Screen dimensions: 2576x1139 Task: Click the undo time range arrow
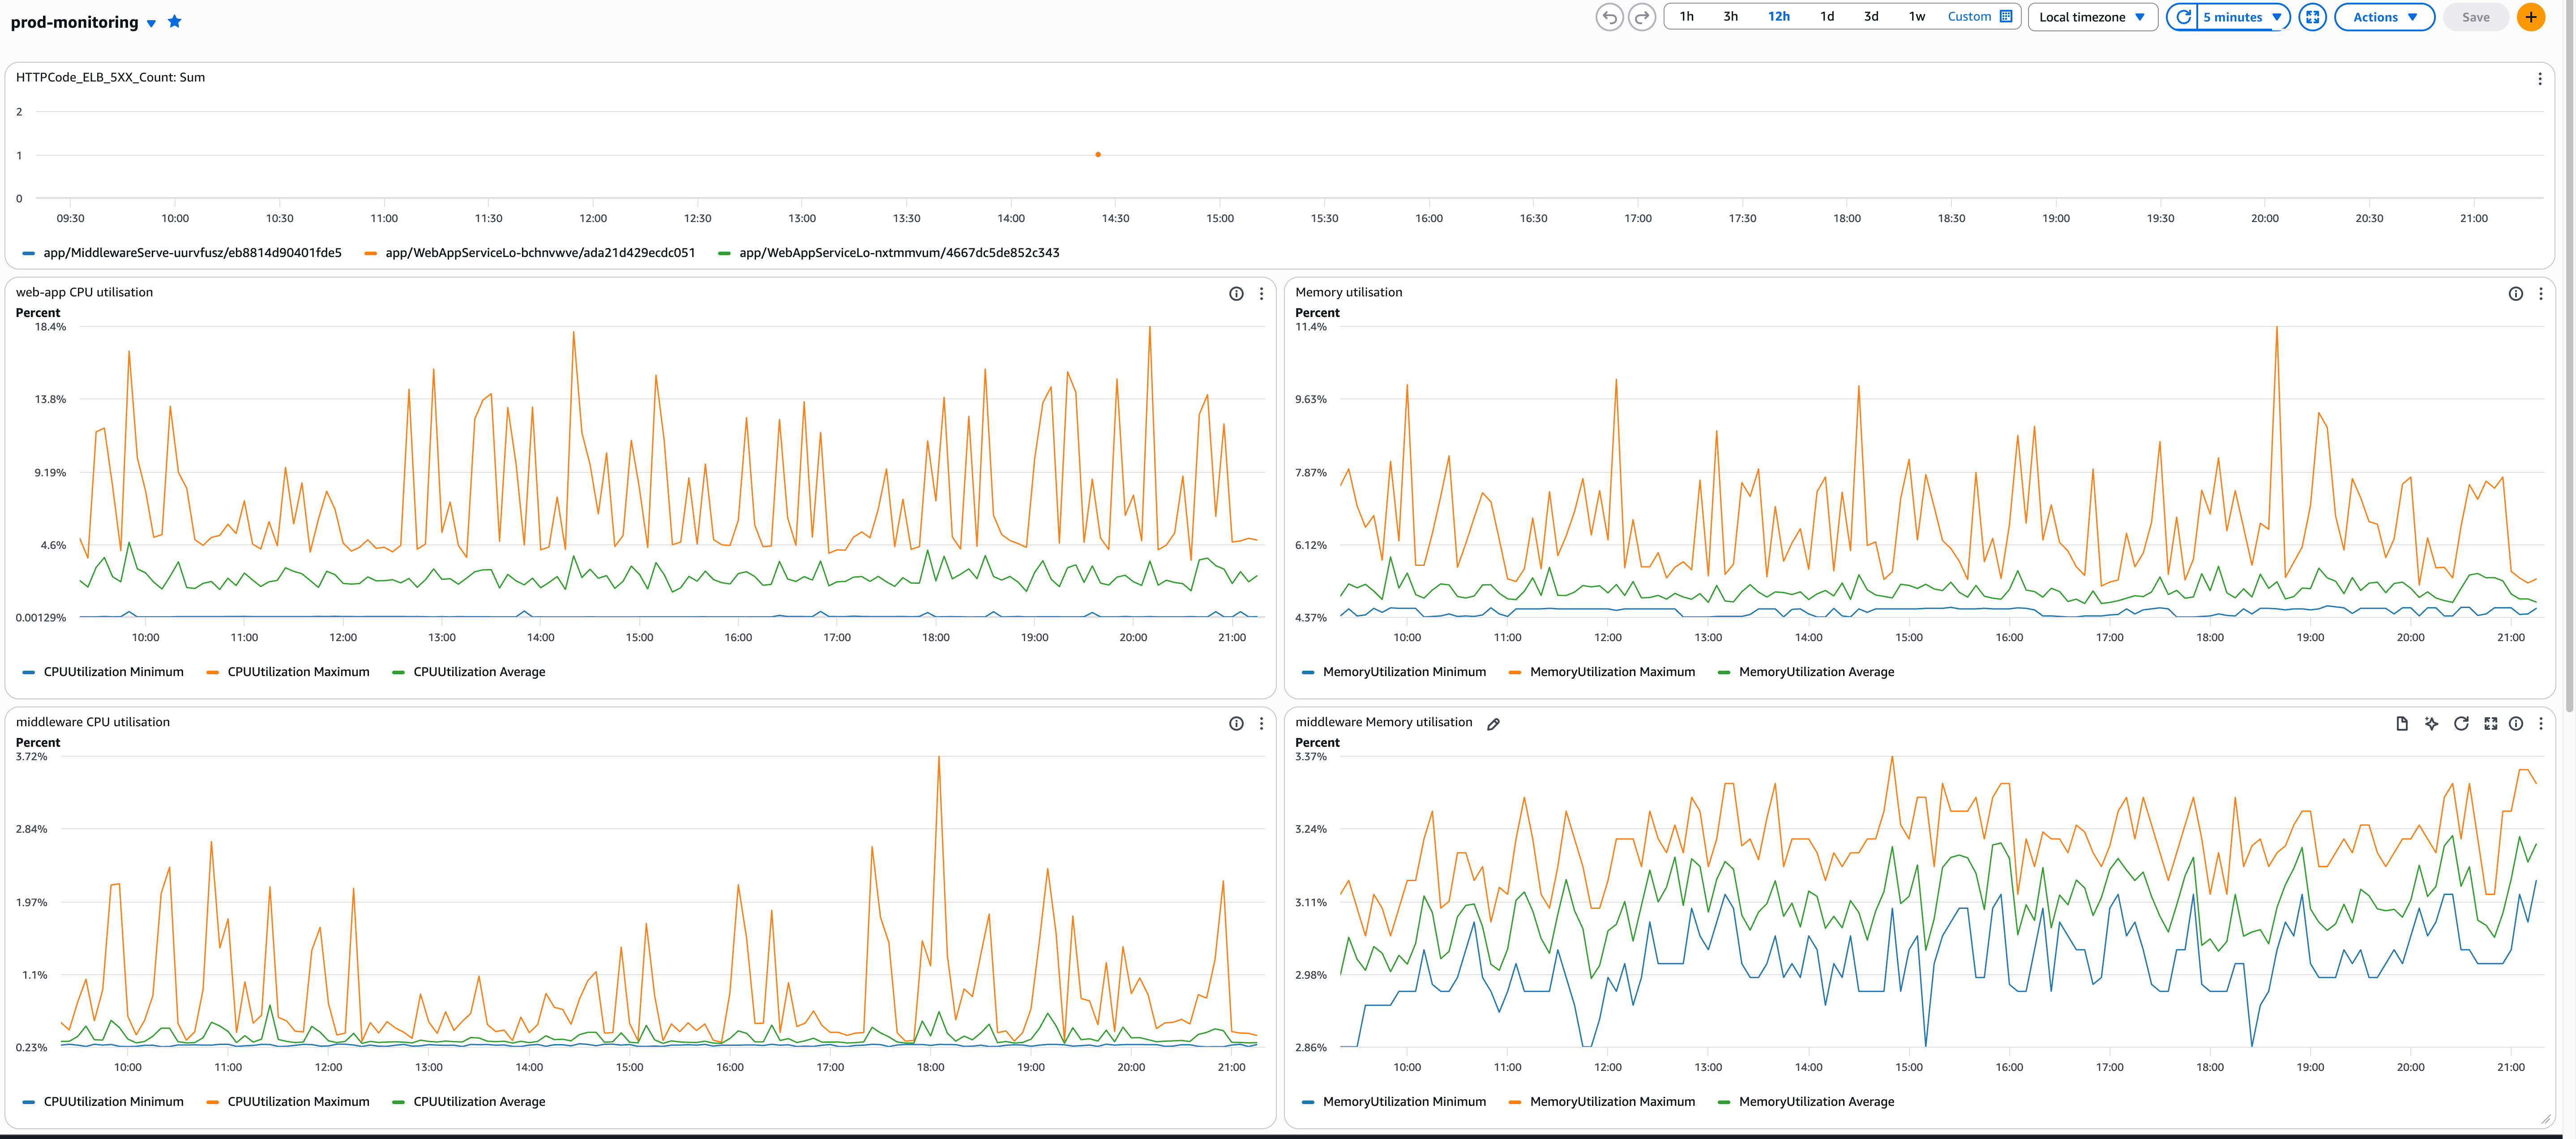point(1609,17)
